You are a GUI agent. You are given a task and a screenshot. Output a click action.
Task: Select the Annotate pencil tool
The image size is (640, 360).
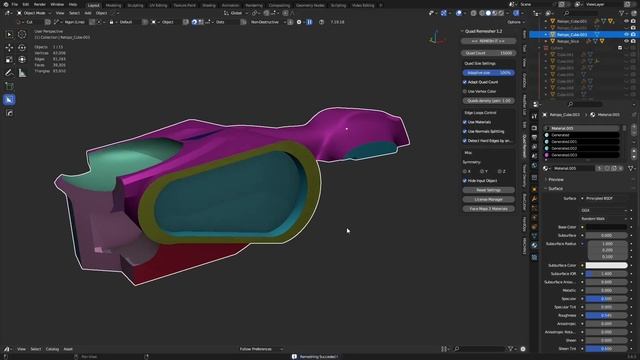click(x=9, y=73)
